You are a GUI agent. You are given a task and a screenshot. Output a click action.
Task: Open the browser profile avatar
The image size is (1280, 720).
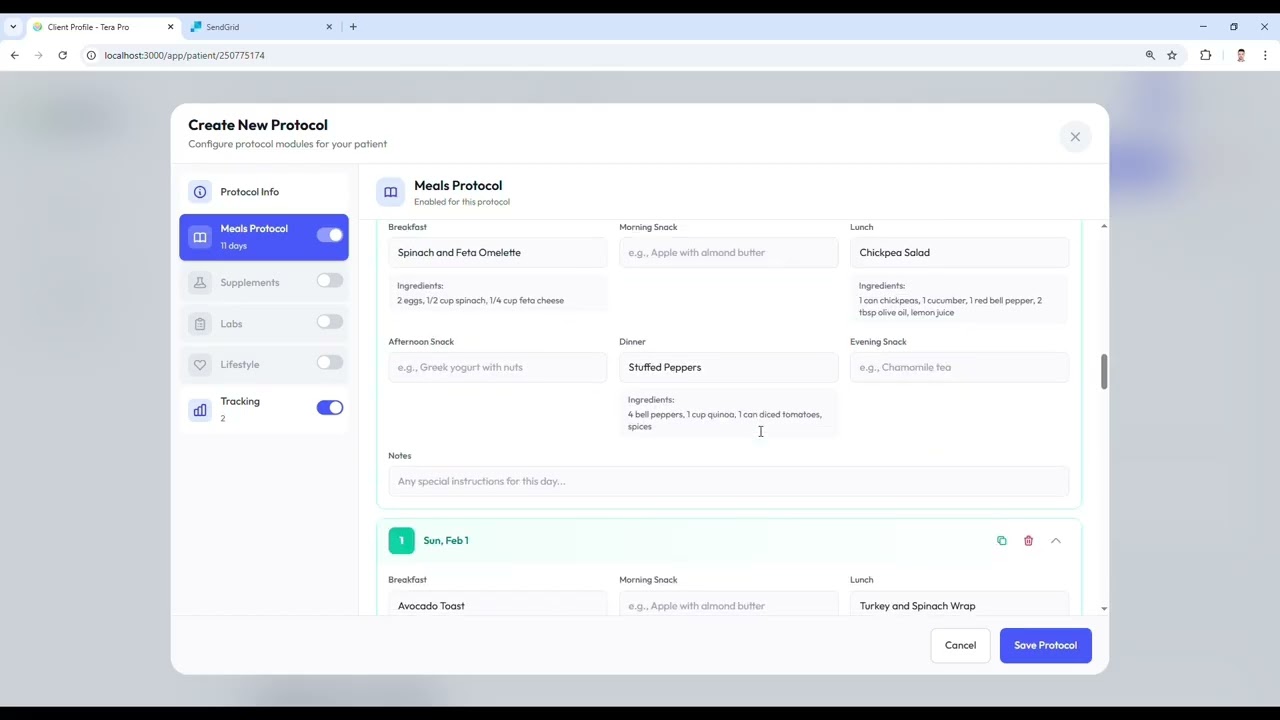[1241, 55]
